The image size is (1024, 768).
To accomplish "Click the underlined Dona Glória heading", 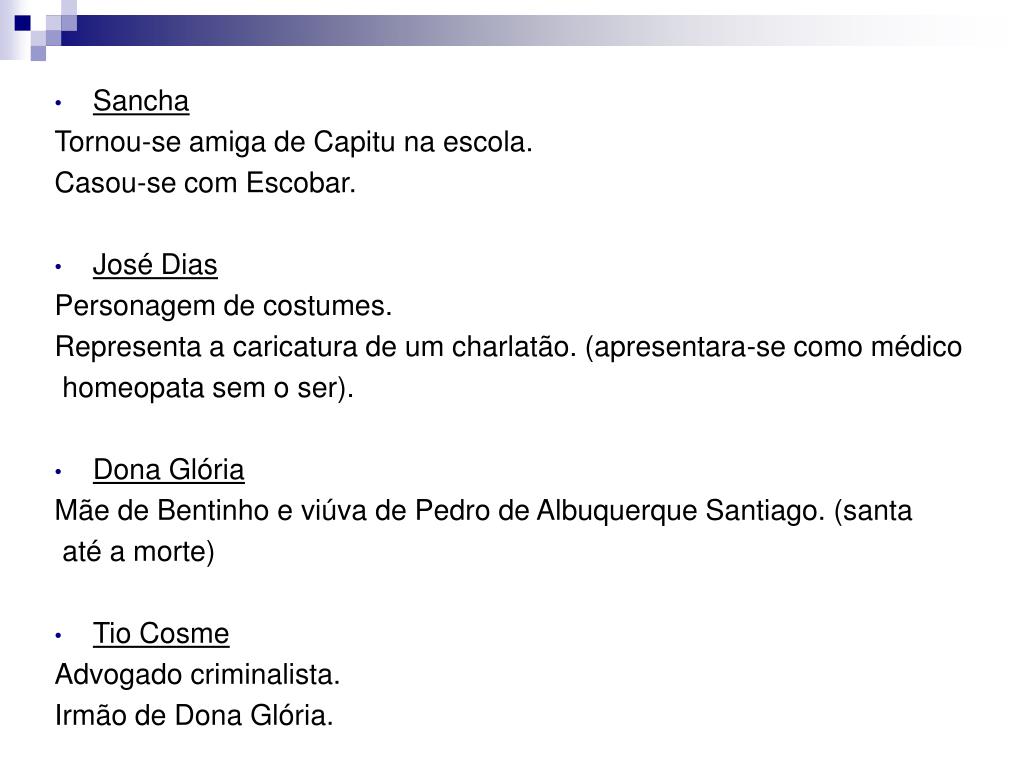I will 168,470.
